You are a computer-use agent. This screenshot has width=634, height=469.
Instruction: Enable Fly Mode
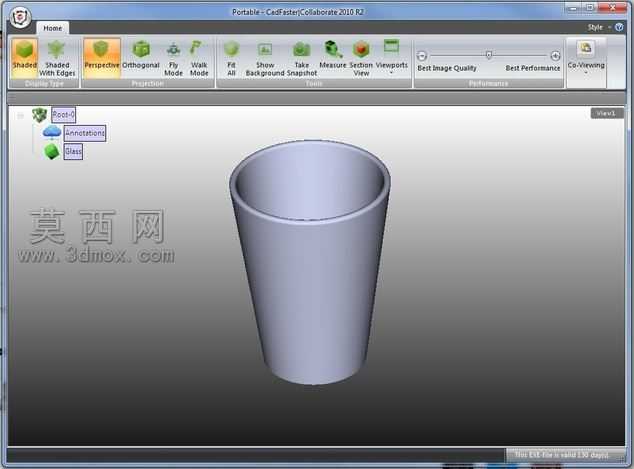click(173, 58)
